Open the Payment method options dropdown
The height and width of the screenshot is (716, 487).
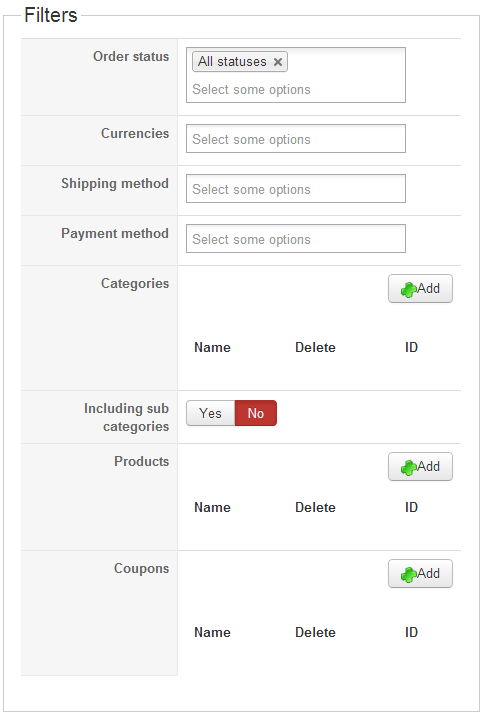296,239
